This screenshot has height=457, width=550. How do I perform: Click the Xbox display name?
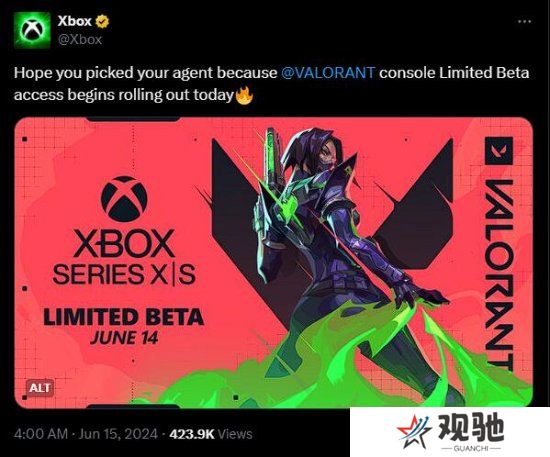(75, 21)
